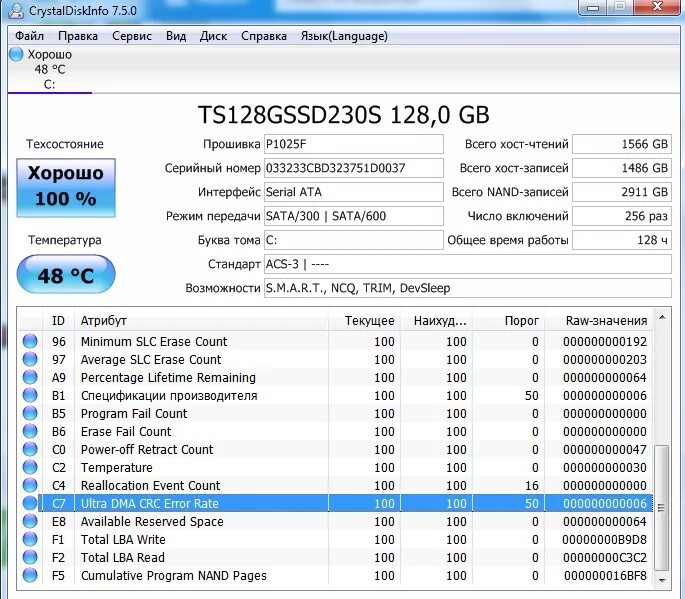Open the Файл menu
The height and width of the screenshot is (599, 685).
pyautogui.click(x=29, y=36)
